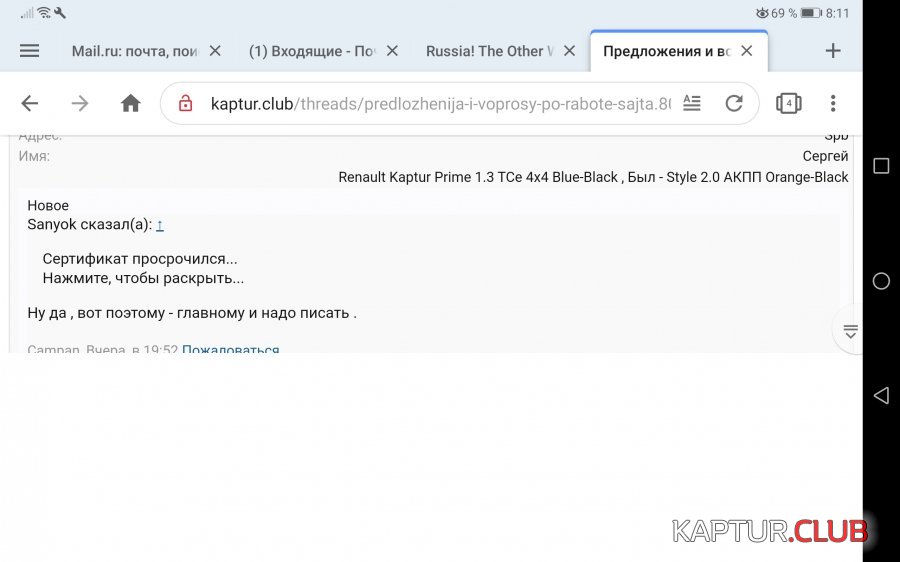Image resolution: width=900 pixels, height=562 pixels.
Task: Open the three-dot browser menu
Action: click(833, 103)
